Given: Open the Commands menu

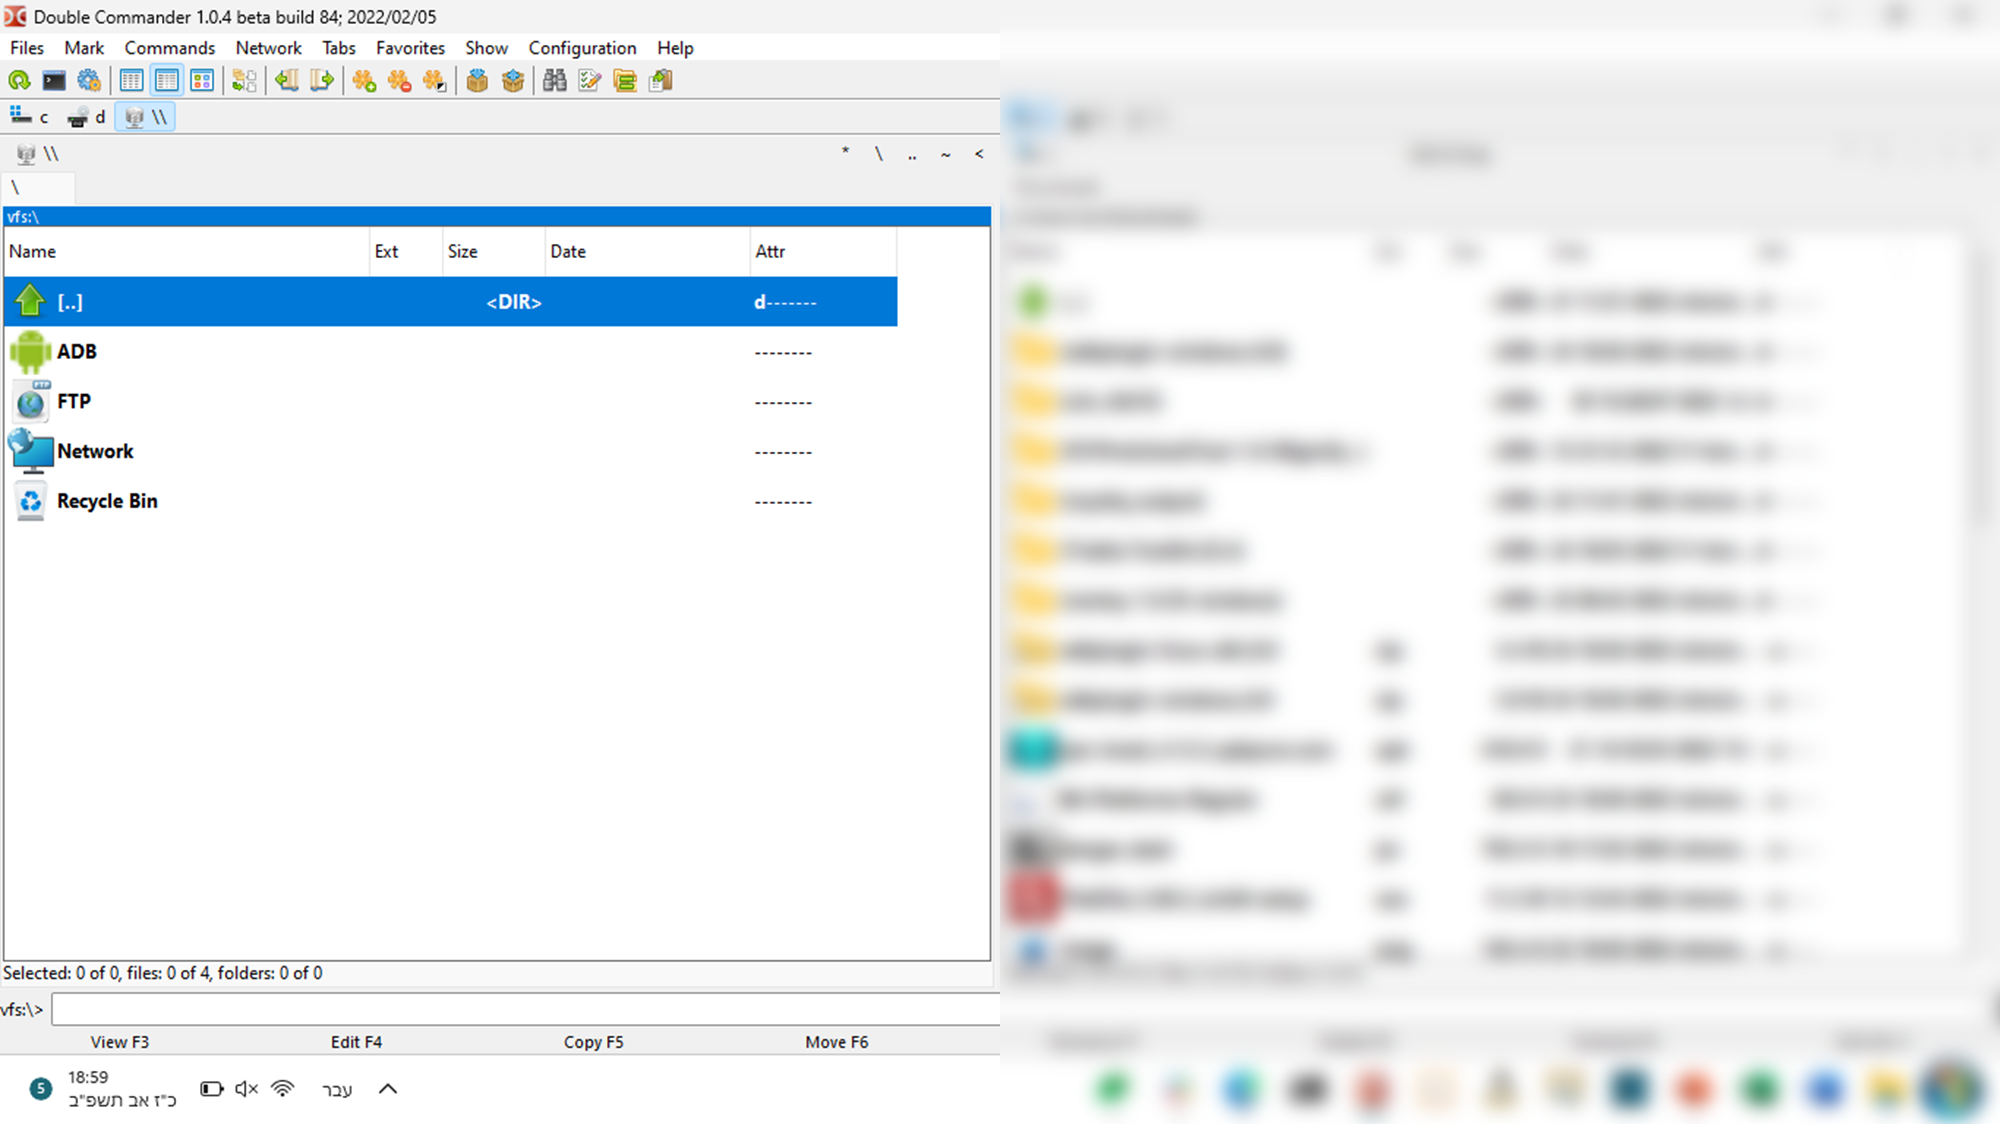Looking at the screenshot, I should [x=170, y=48].
